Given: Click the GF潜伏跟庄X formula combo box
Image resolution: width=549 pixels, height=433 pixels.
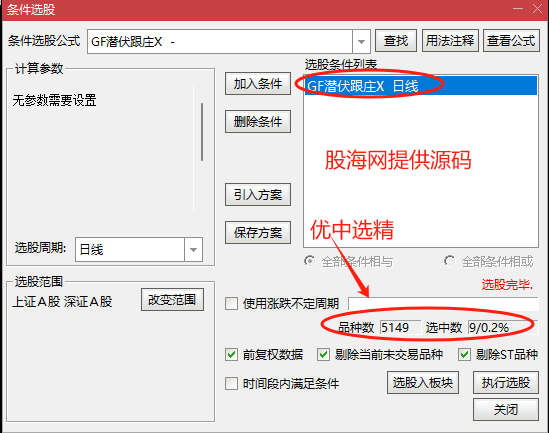Looking at the screenshot, I should [229, 42].
